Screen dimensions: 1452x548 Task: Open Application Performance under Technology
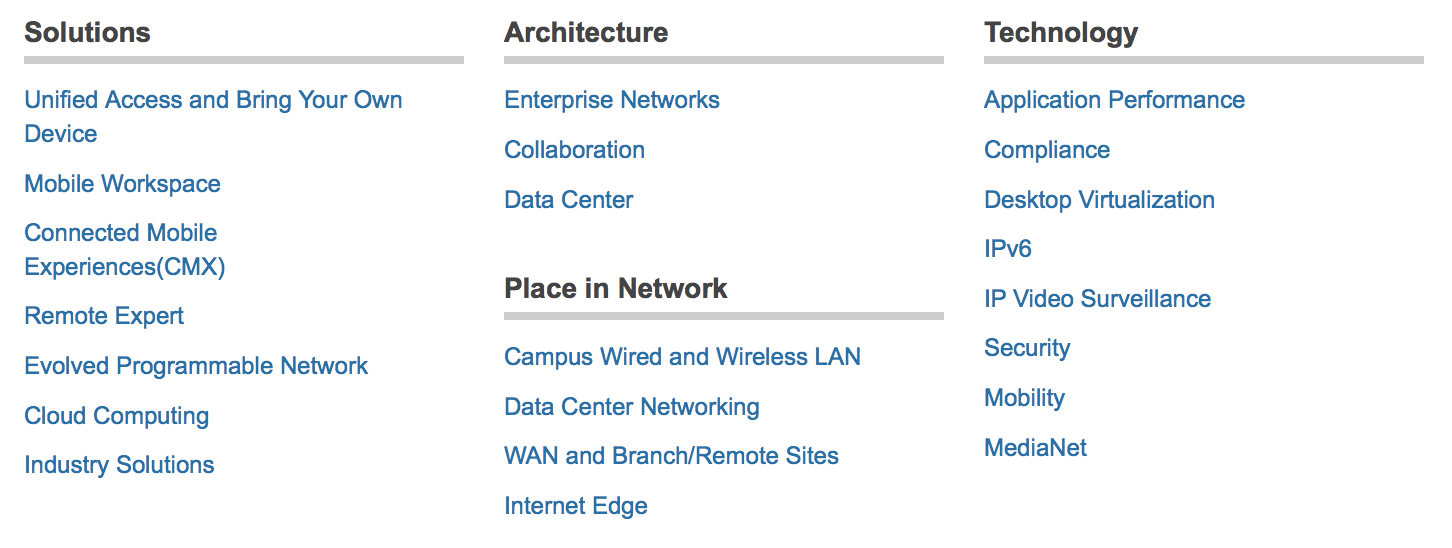1115,100
